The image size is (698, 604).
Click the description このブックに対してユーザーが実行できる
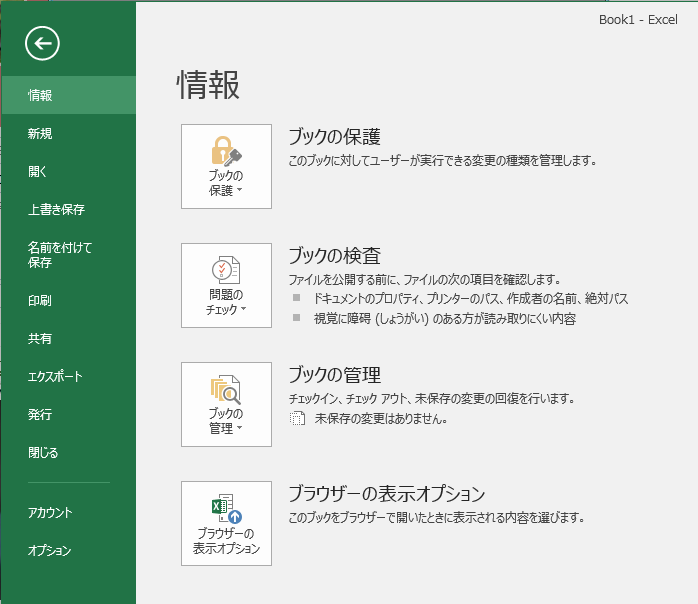tap(442, 160)
